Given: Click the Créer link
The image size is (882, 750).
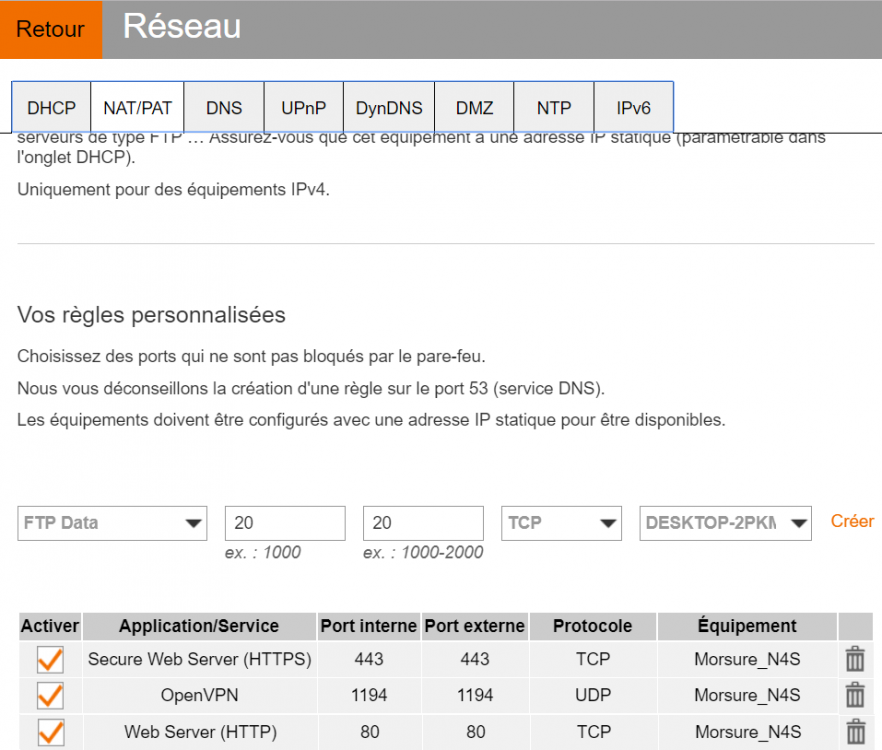Looking at the screenshot, I should (x=852, y=521).
